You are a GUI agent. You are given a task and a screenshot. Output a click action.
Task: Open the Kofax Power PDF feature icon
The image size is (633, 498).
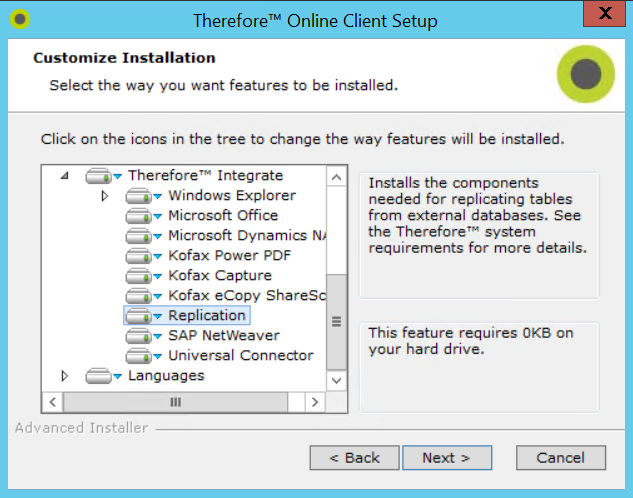[x=142, y=256]
